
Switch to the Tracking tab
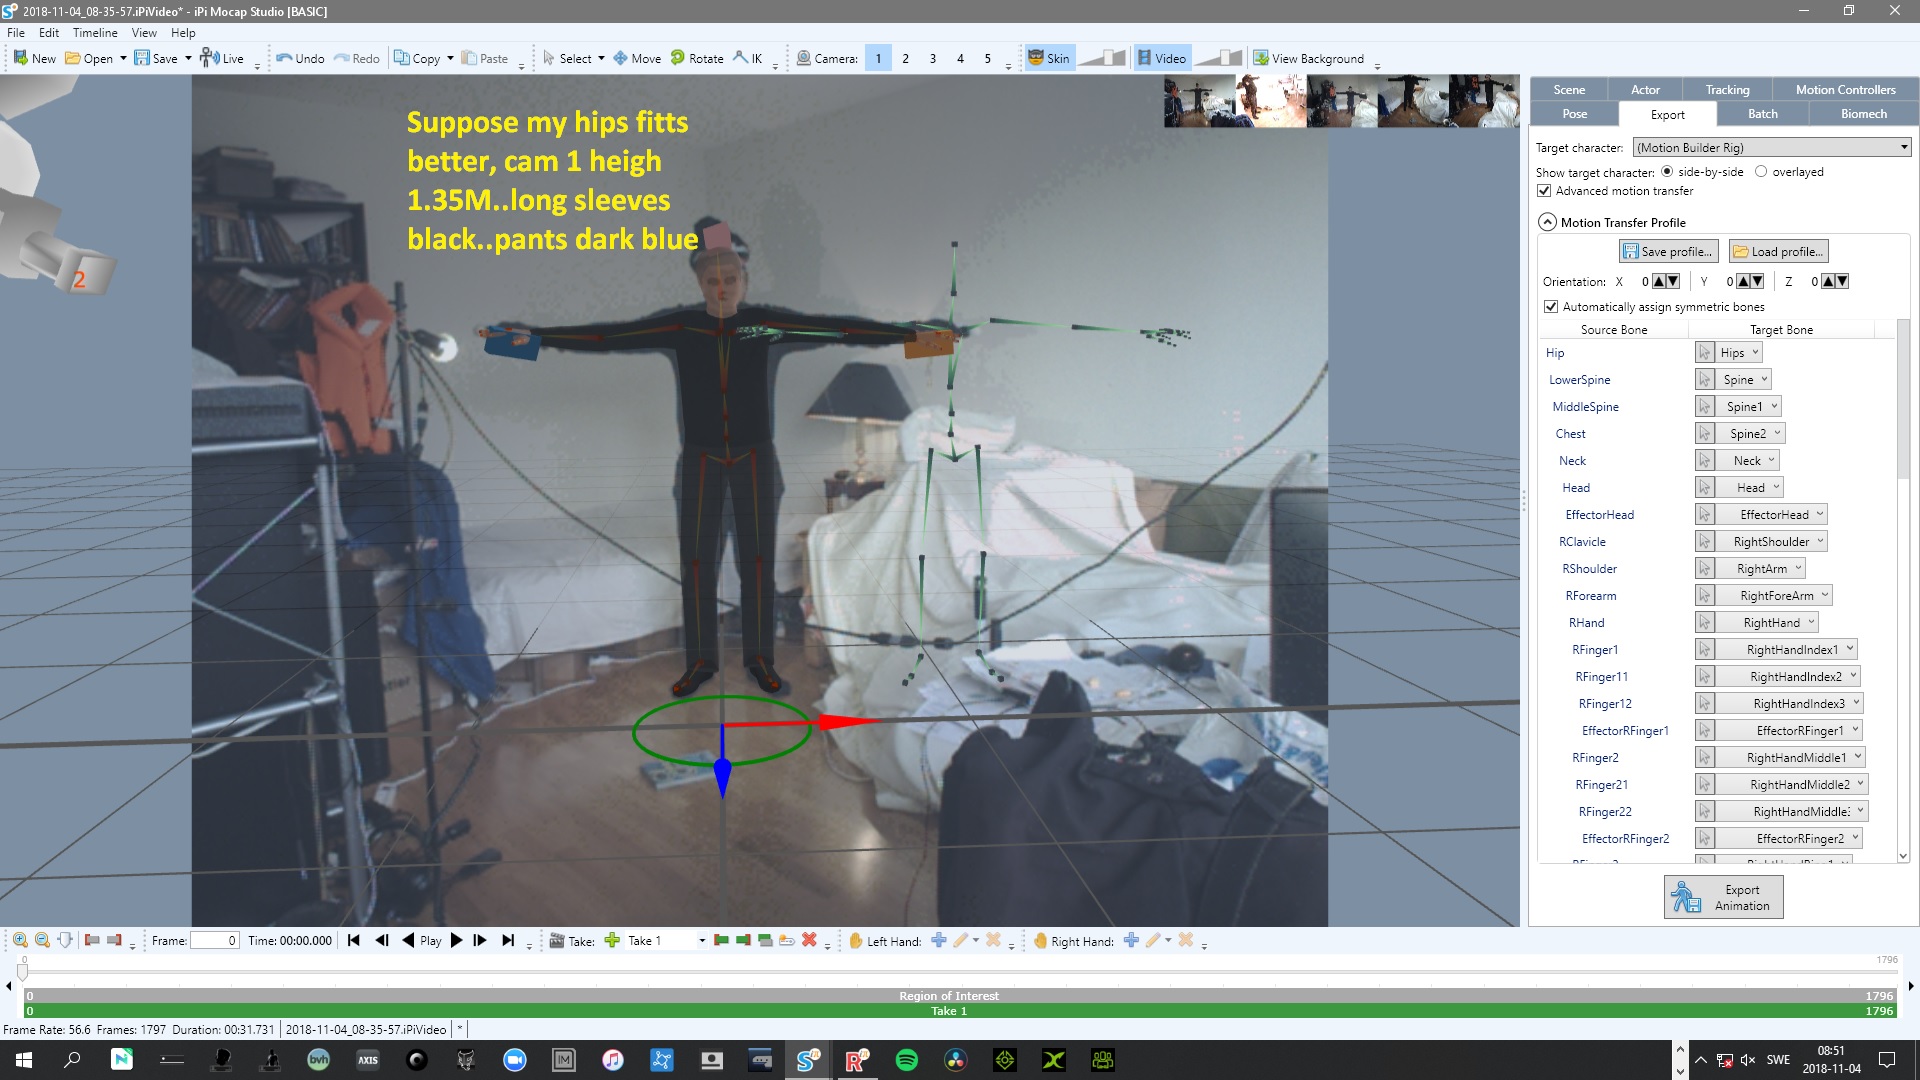(1727, 89)
